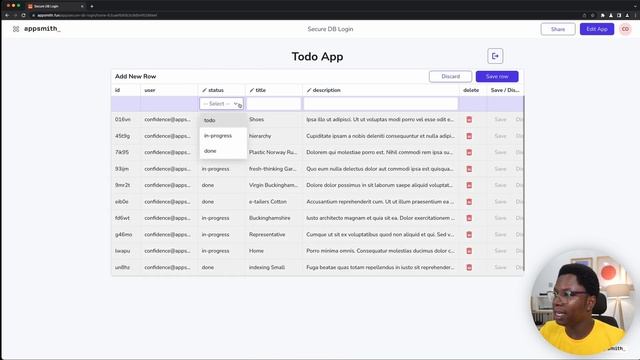Click the done status of the Virgin Buckingham row

click(207, 185)
